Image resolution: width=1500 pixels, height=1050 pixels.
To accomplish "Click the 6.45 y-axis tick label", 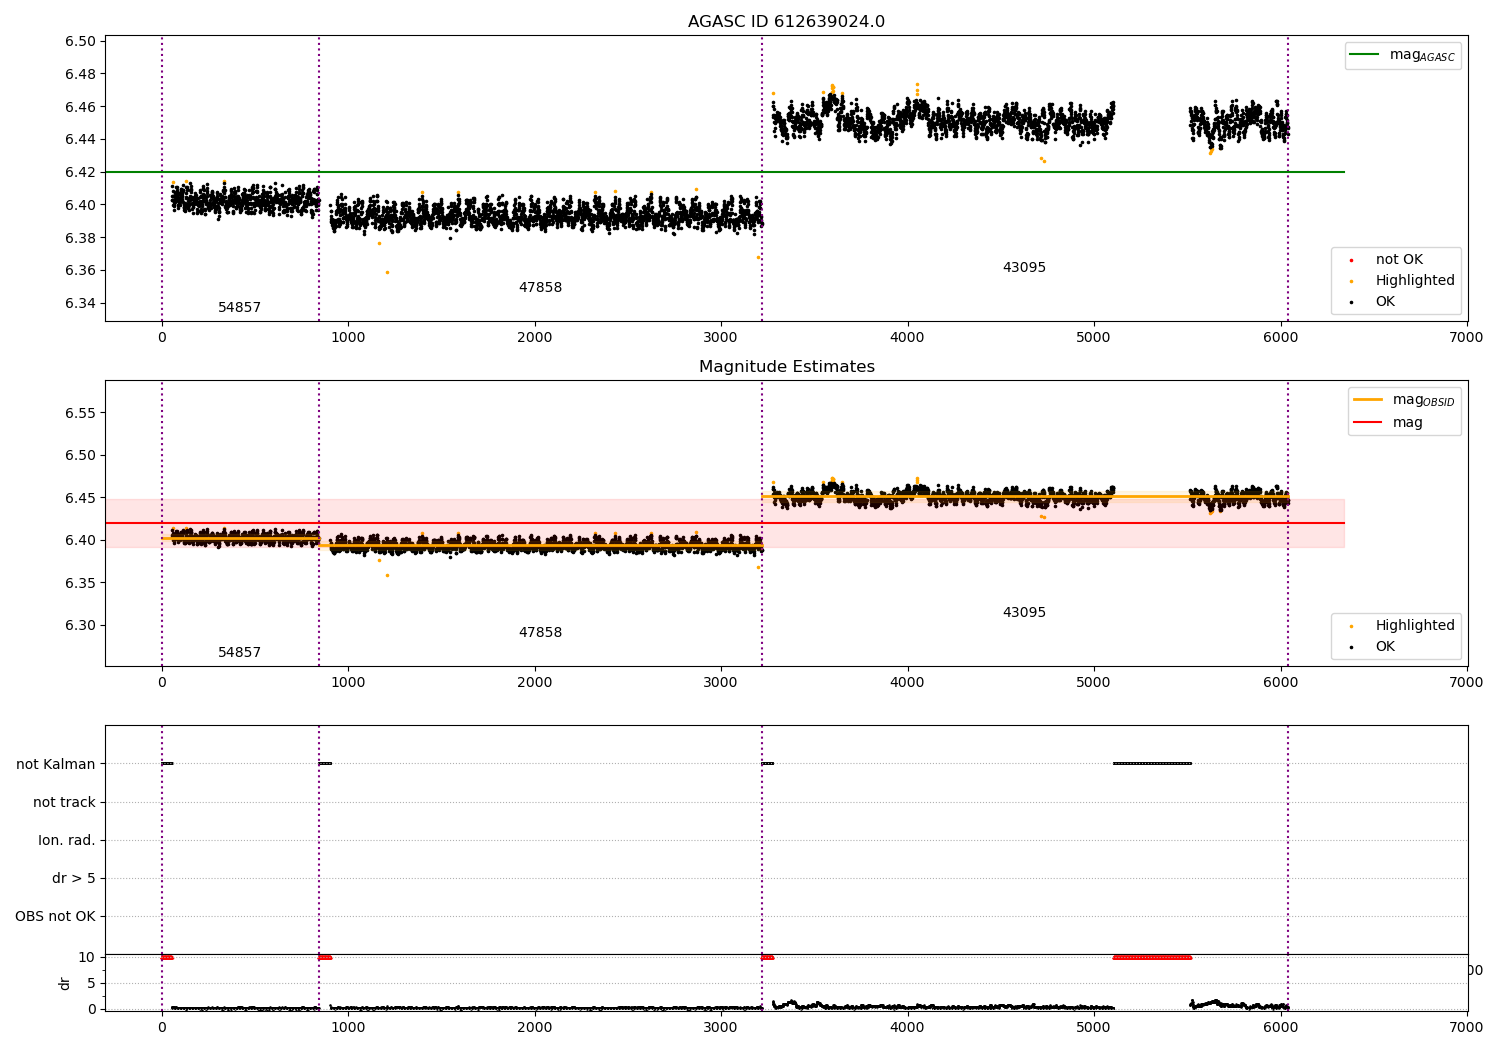I will [x=79, y=498].
